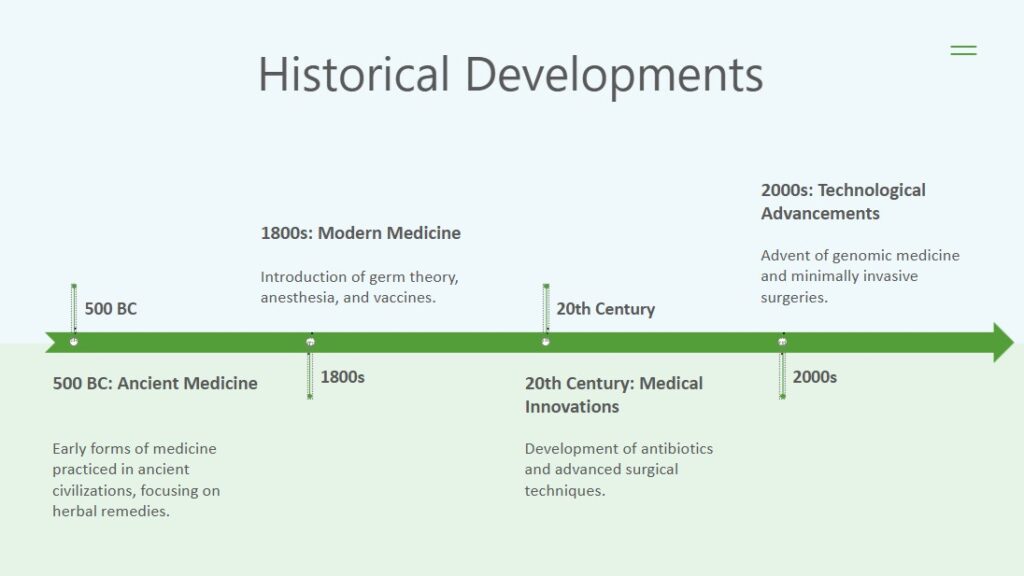Select the 500 BC timeline marker dot
The width and height of the screenshot is (1024, 576).
click(74, 342)
